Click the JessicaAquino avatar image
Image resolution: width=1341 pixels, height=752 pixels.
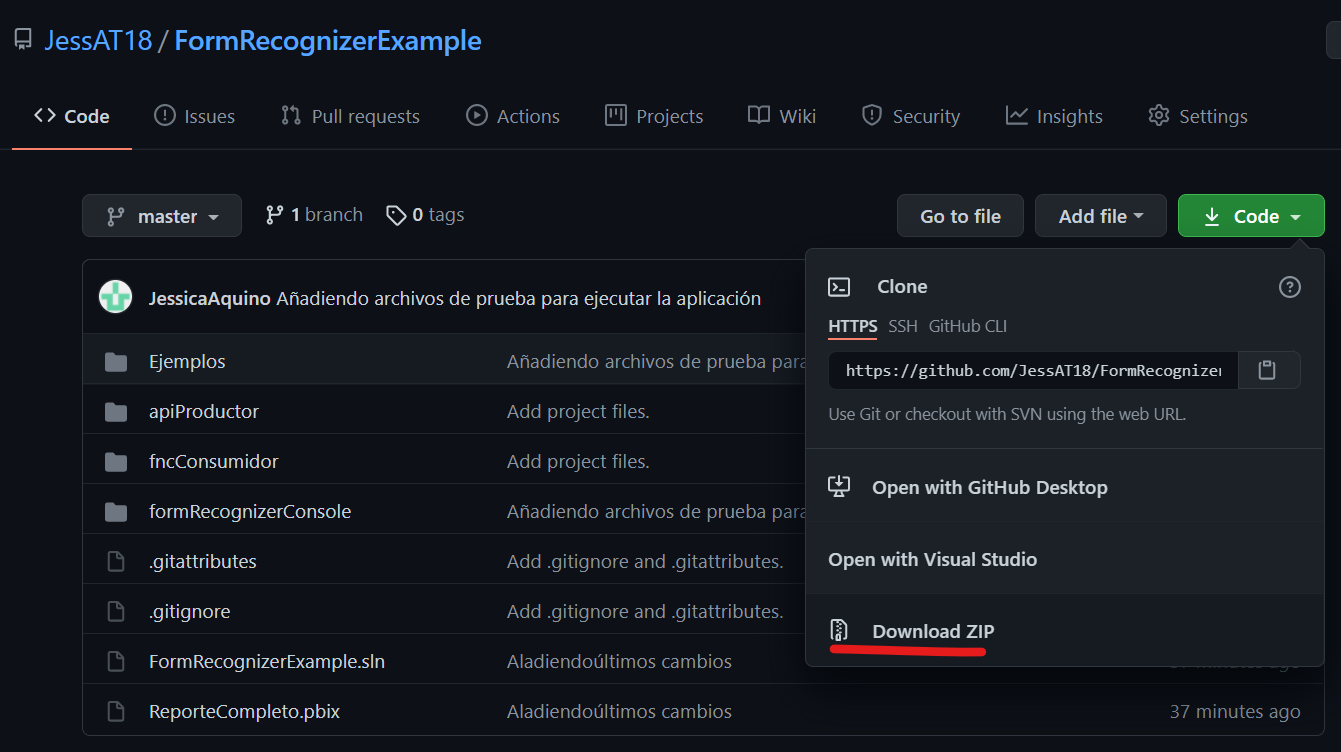(x=116, y=298)
